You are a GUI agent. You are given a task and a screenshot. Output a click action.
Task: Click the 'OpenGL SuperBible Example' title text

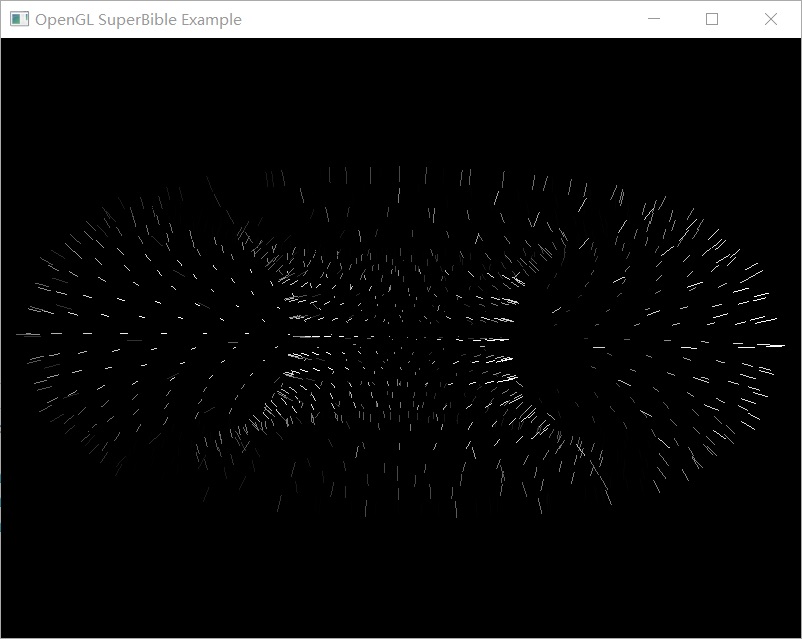[x=138, y=20]
